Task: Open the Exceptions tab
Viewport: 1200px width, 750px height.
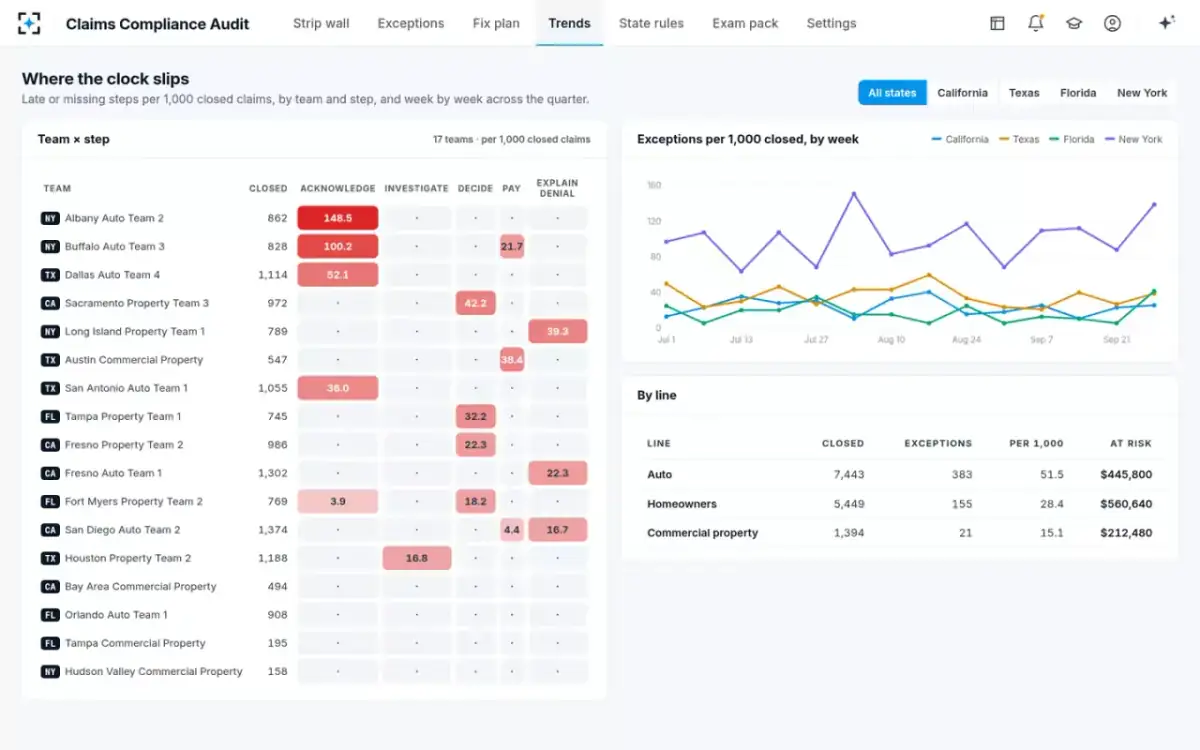Action: 411,23
